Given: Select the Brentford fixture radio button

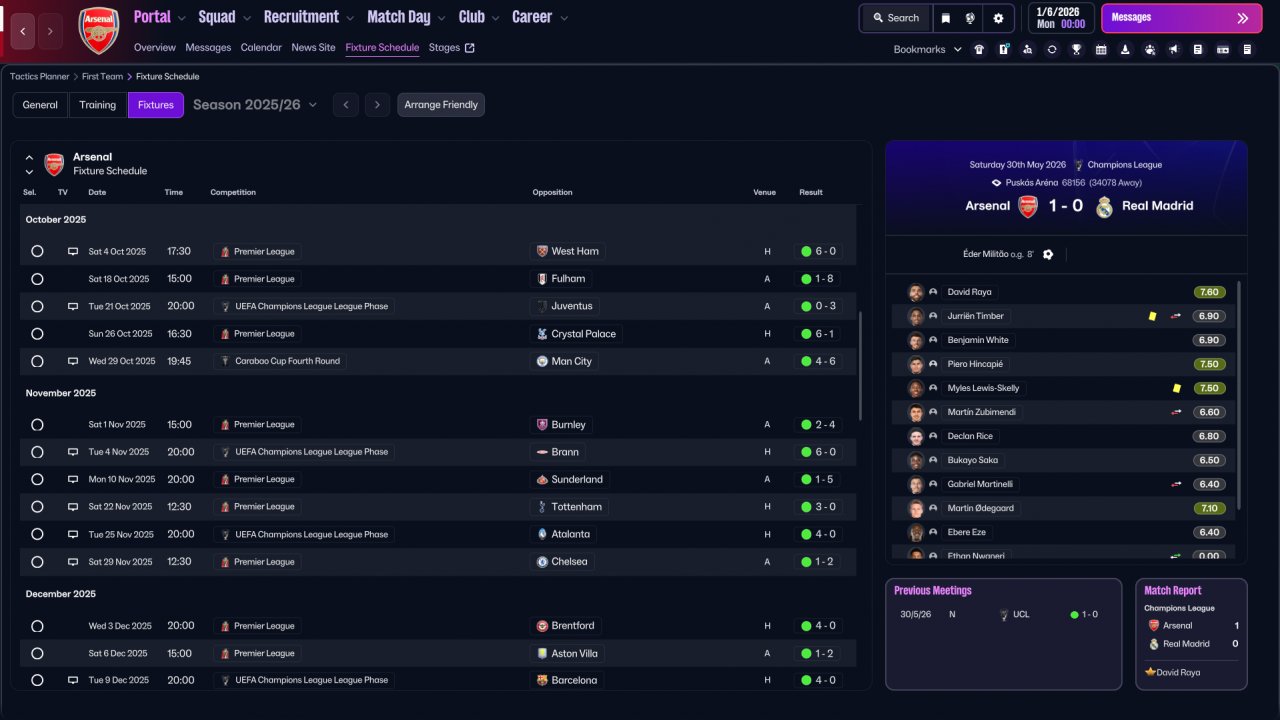Looking at the screenshot, I should click(x=37, y=626).
